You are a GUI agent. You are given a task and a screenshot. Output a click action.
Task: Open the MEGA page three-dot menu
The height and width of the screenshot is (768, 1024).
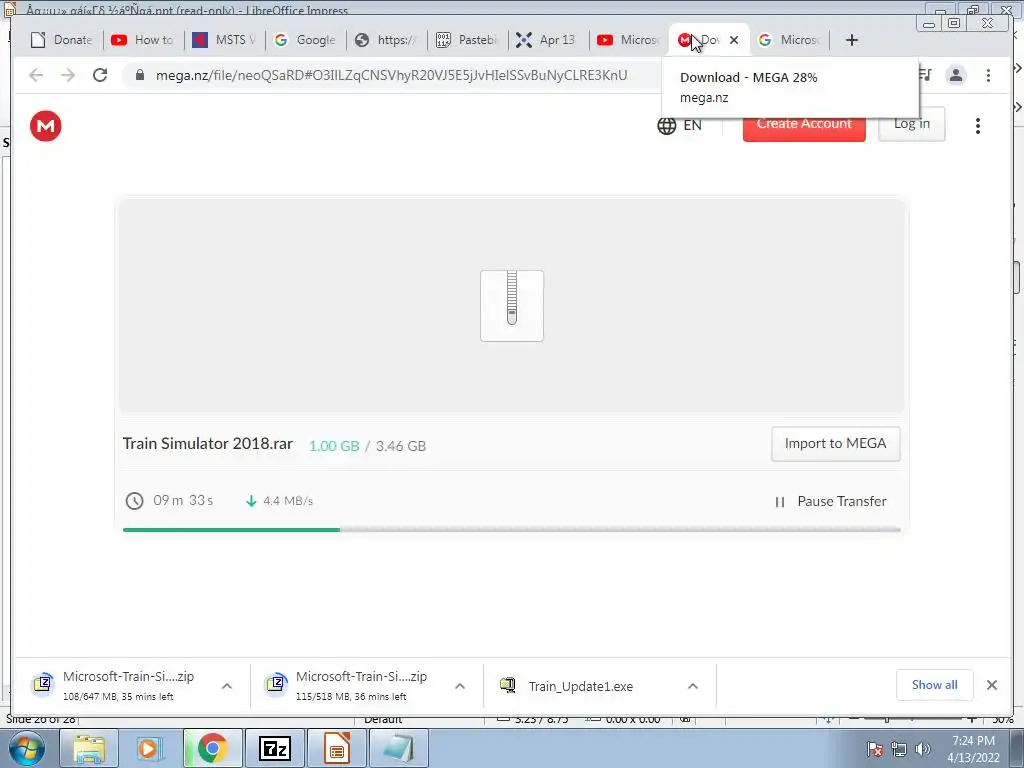[978, 126]
